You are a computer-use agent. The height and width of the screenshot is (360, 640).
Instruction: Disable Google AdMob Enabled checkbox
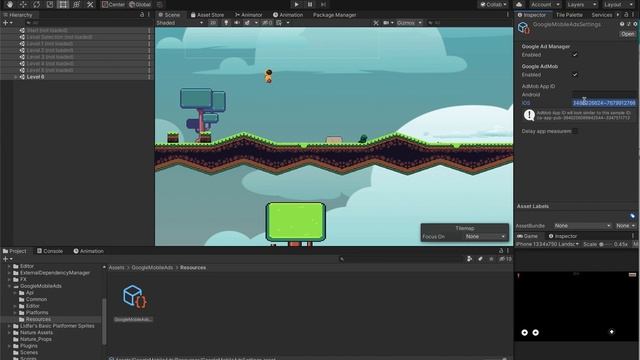(575, 74)
